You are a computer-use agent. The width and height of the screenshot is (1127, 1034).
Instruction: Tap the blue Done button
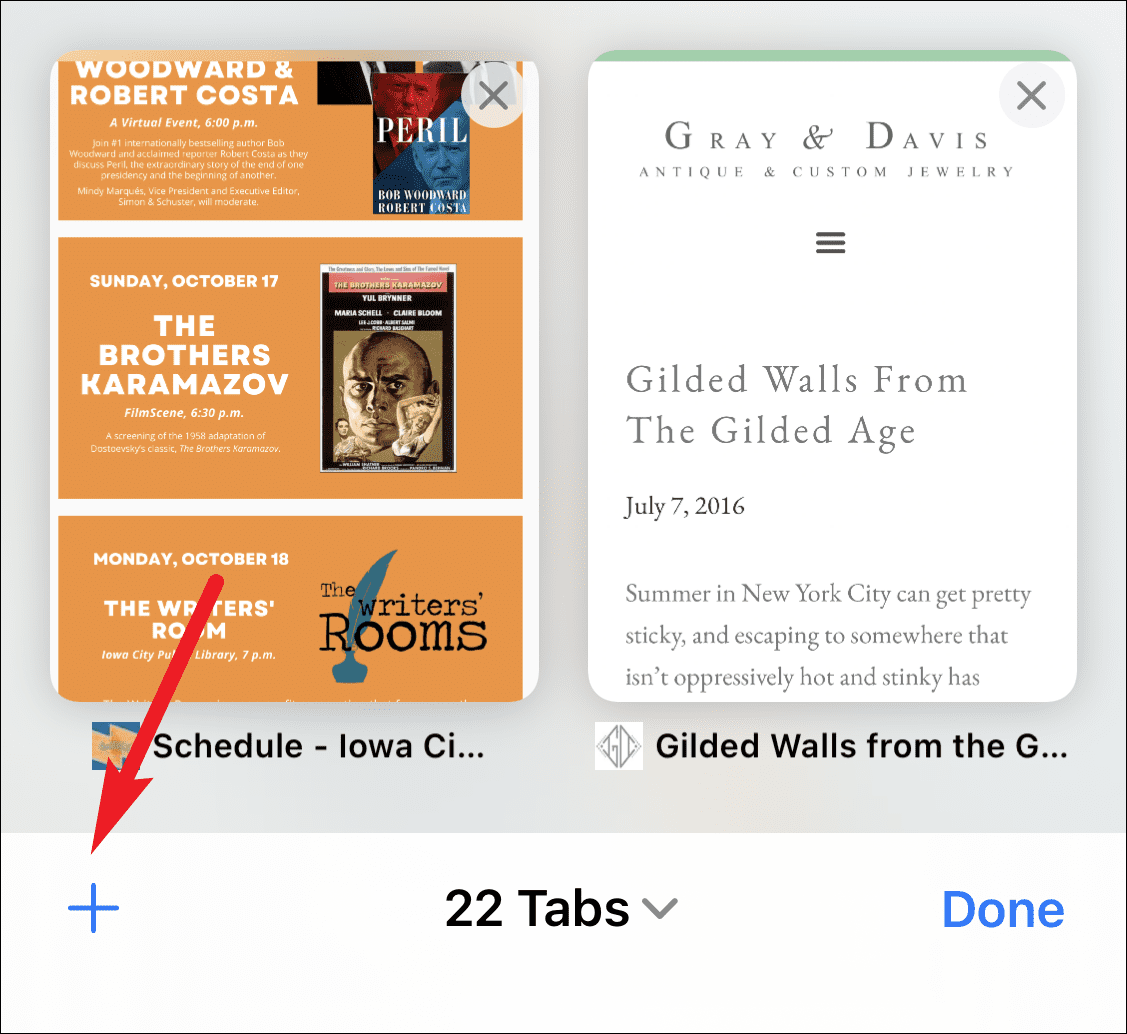(x=1003, y=910)
